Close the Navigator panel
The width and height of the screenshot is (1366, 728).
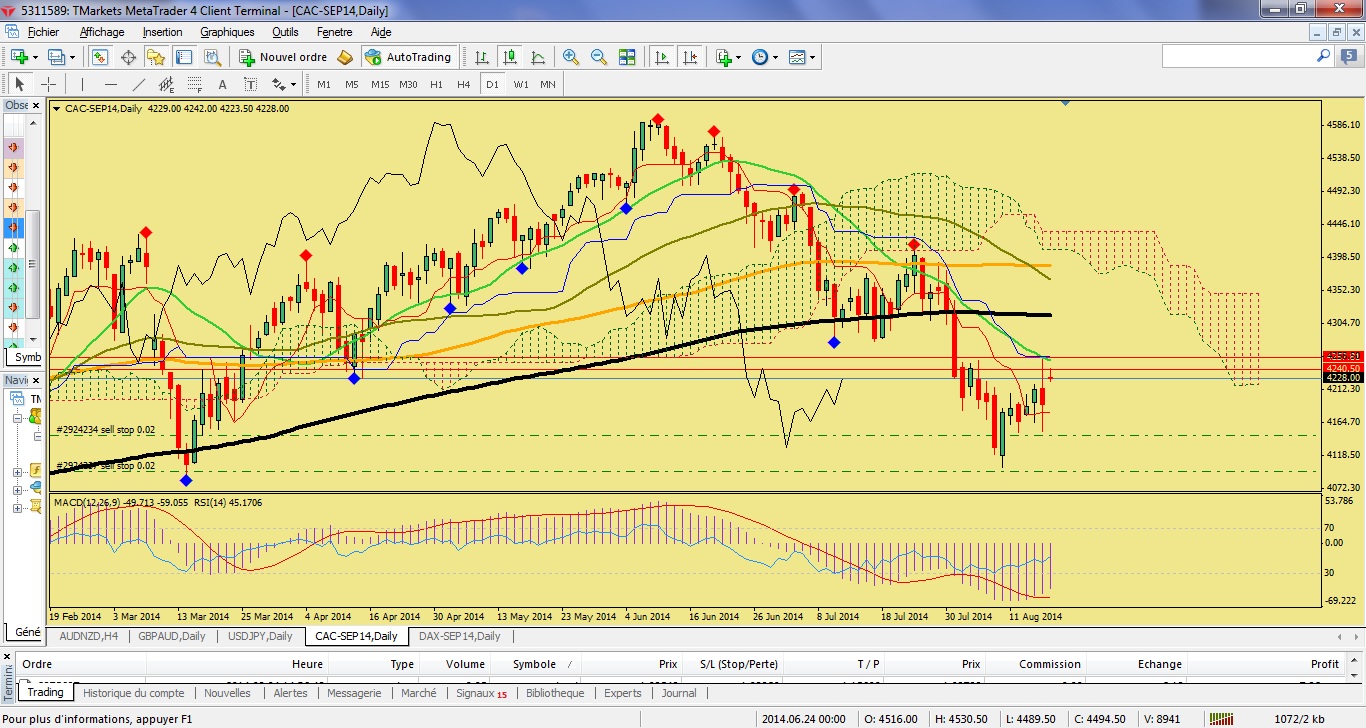tap(38, 380)
